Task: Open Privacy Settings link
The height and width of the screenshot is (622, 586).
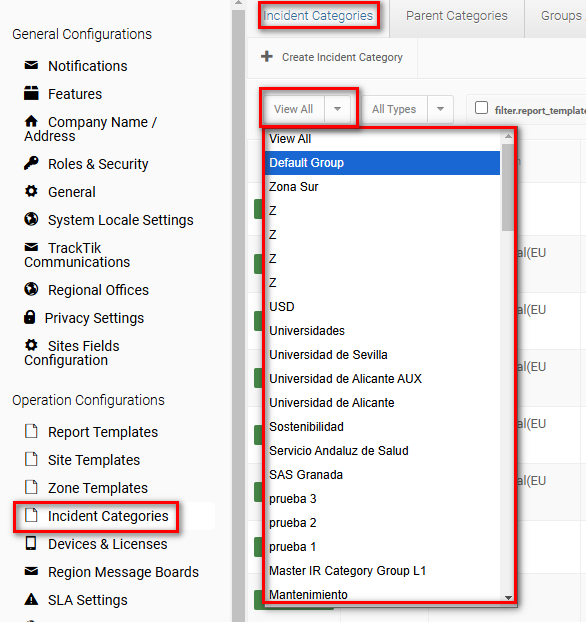Action: pyautogui.click(x=94, y=318)
